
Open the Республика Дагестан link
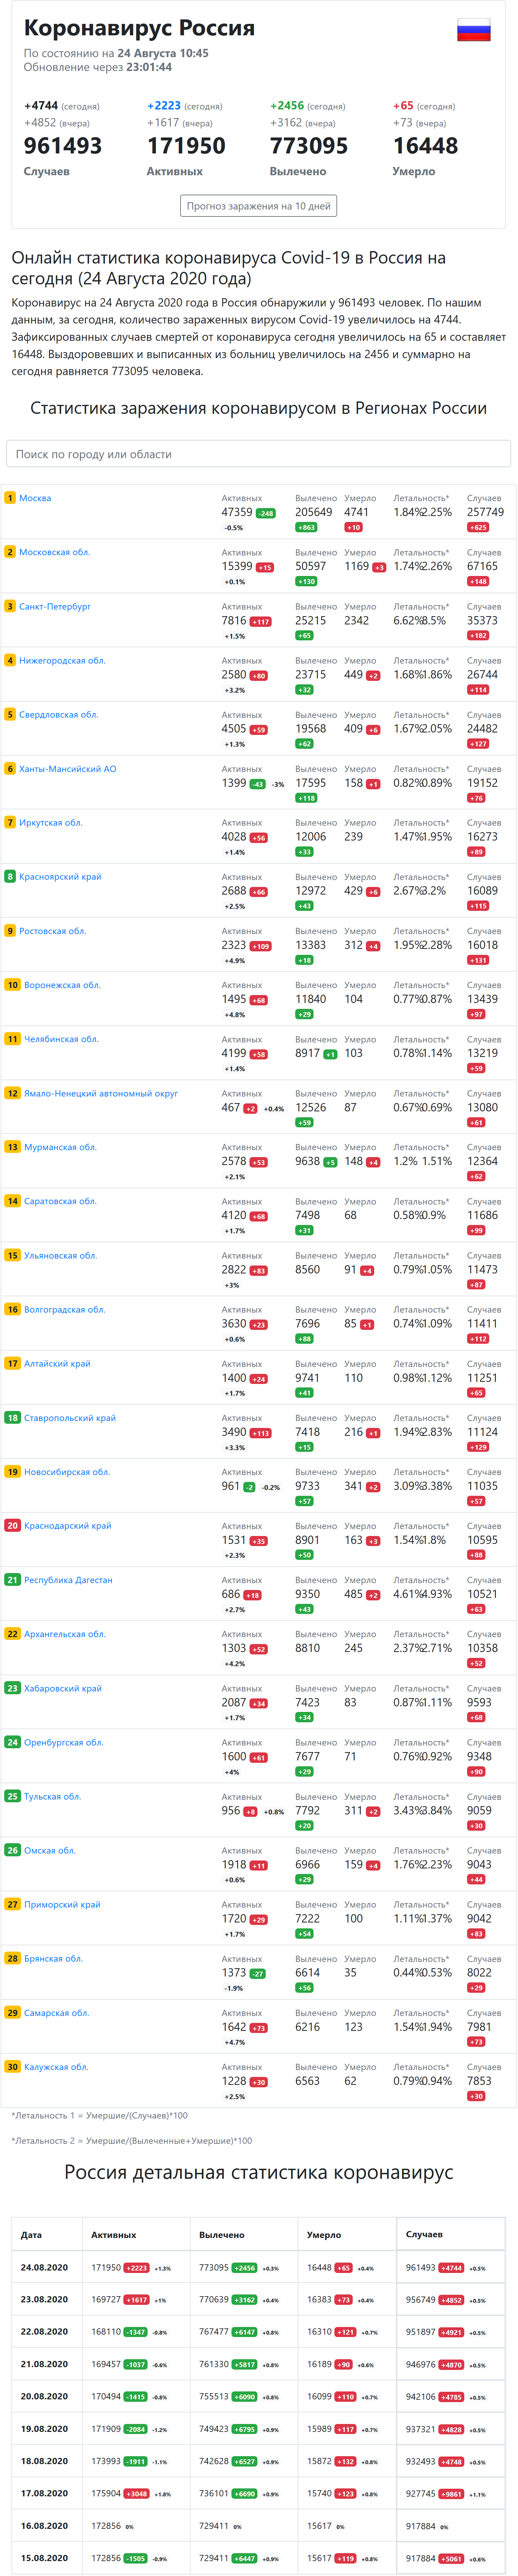68,1580
